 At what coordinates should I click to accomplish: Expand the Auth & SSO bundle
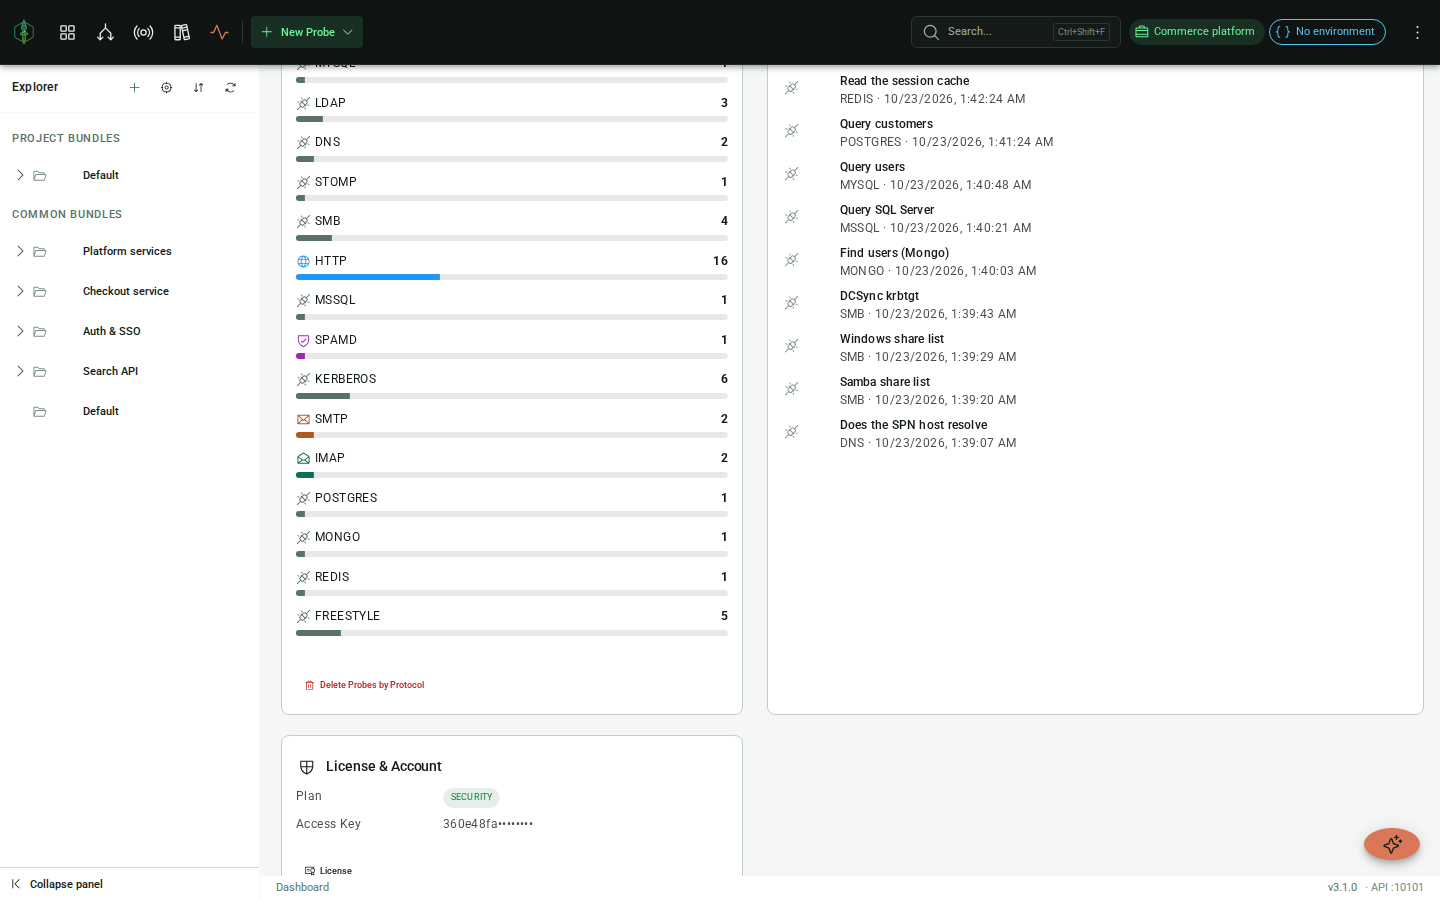tap(20, 331)
